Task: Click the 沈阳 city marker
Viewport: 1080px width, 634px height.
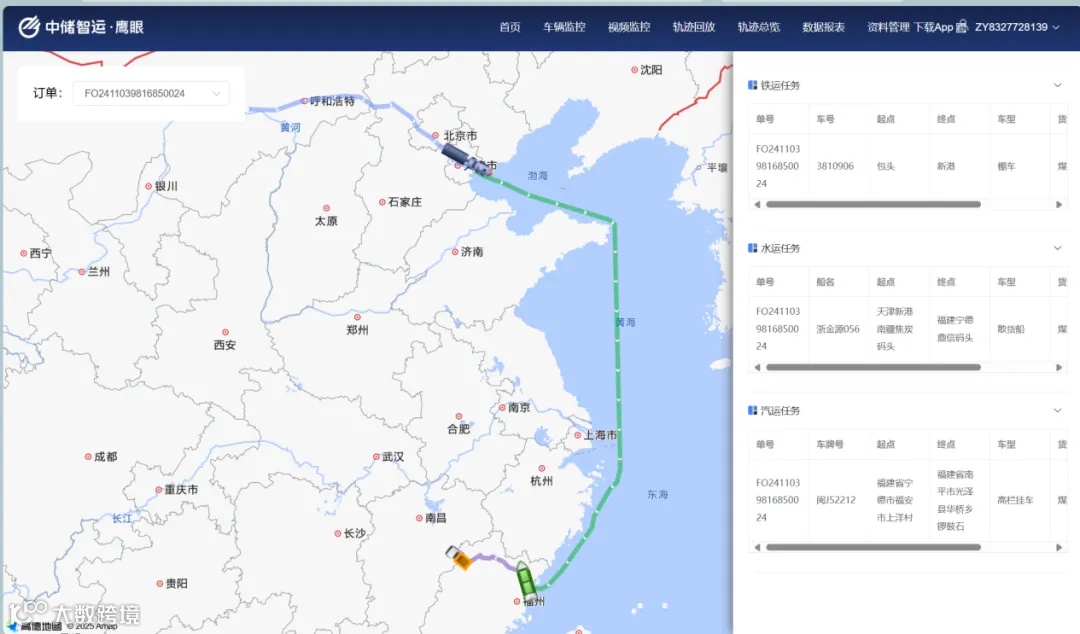Action: click(x=634, y=70)
